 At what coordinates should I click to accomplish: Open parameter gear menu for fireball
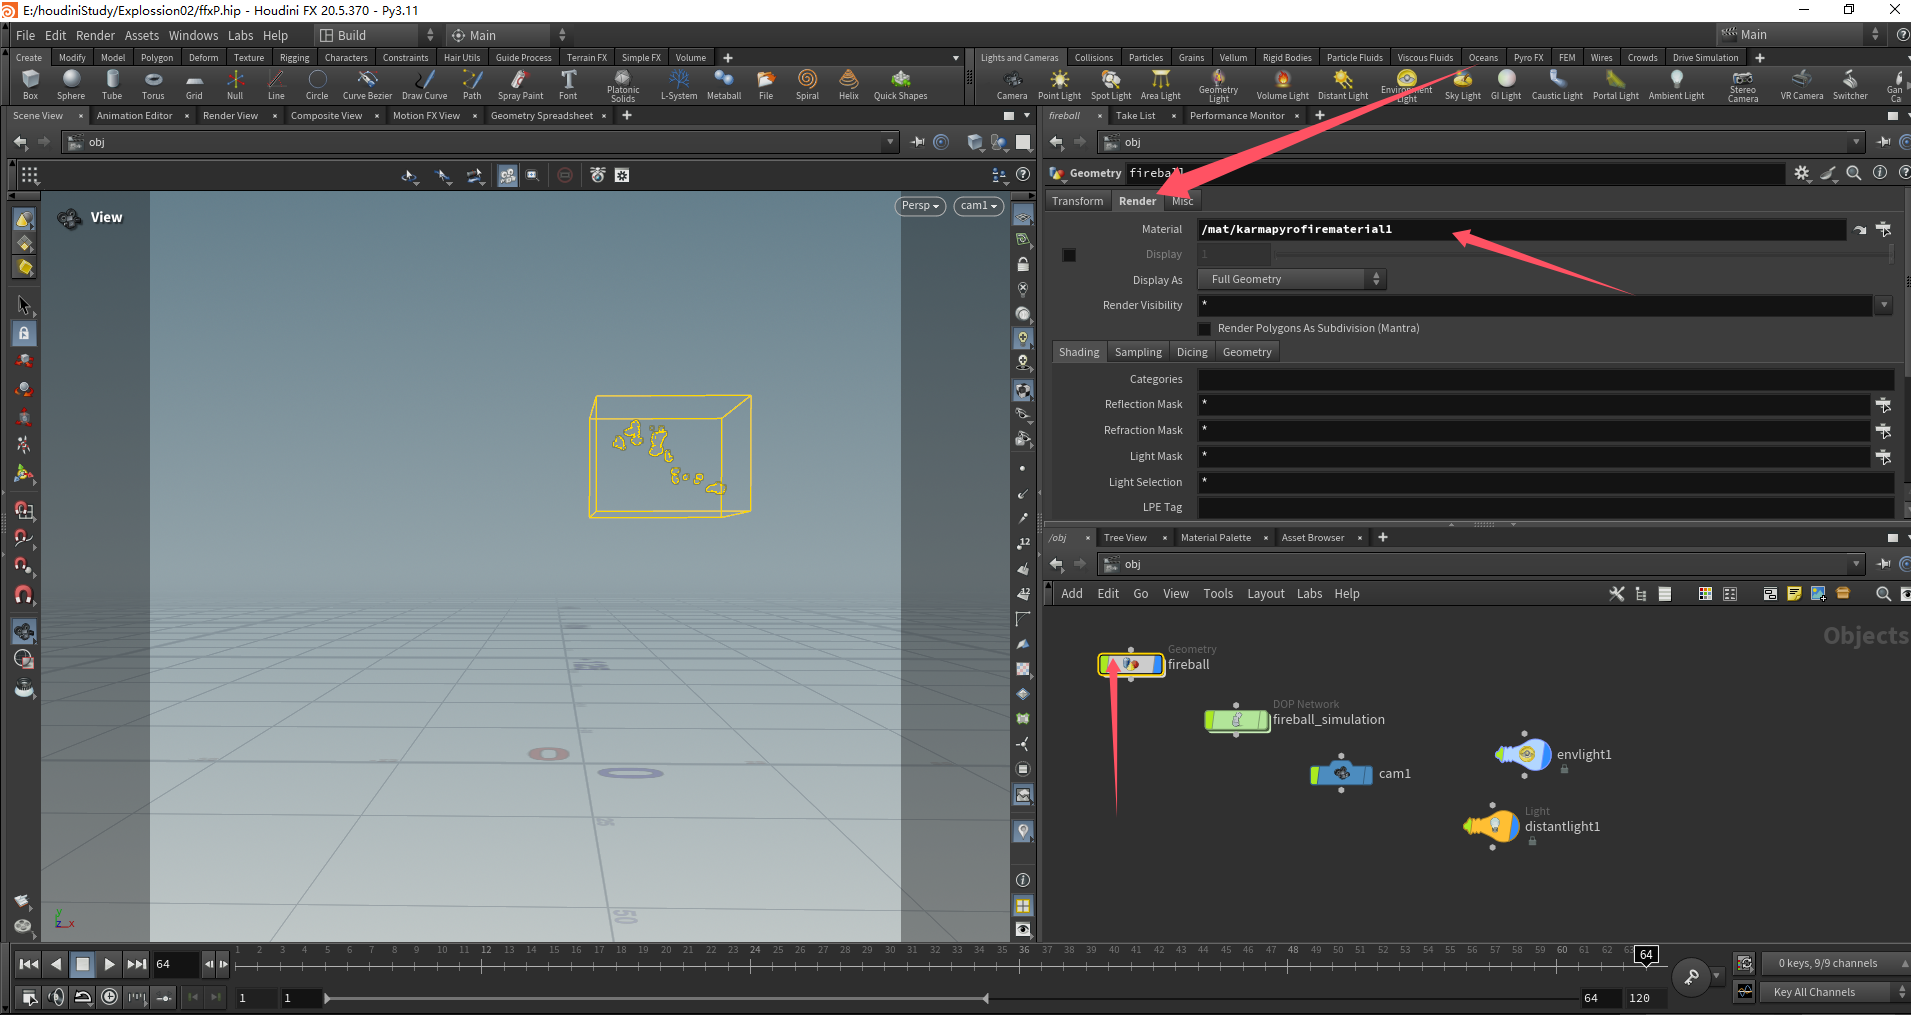(1802, 173)
